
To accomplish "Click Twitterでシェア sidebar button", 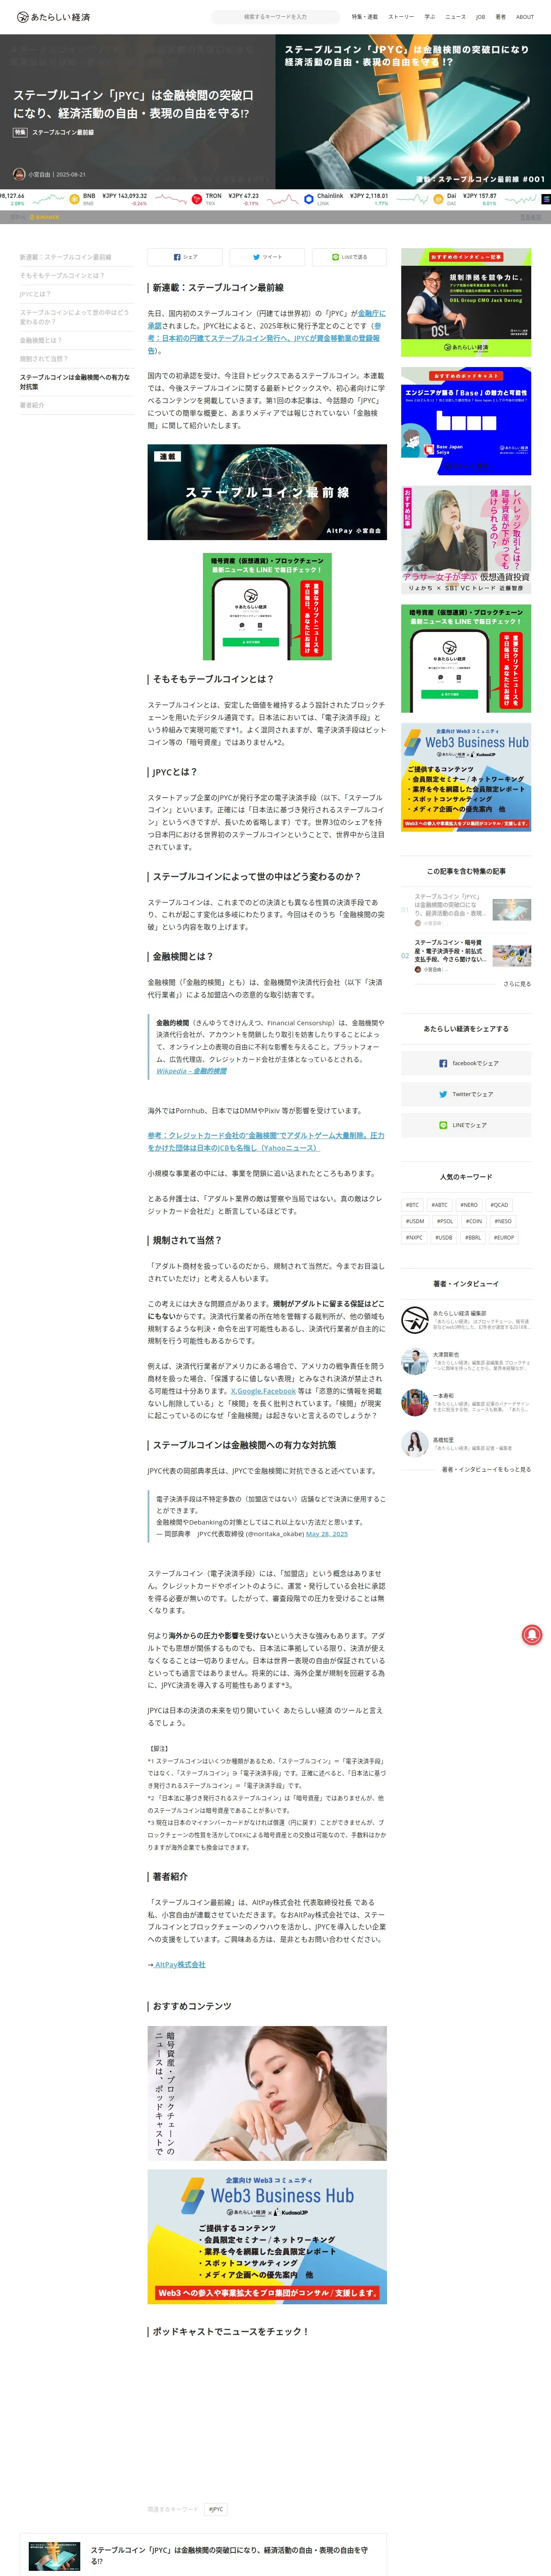I will [466, 1094].
